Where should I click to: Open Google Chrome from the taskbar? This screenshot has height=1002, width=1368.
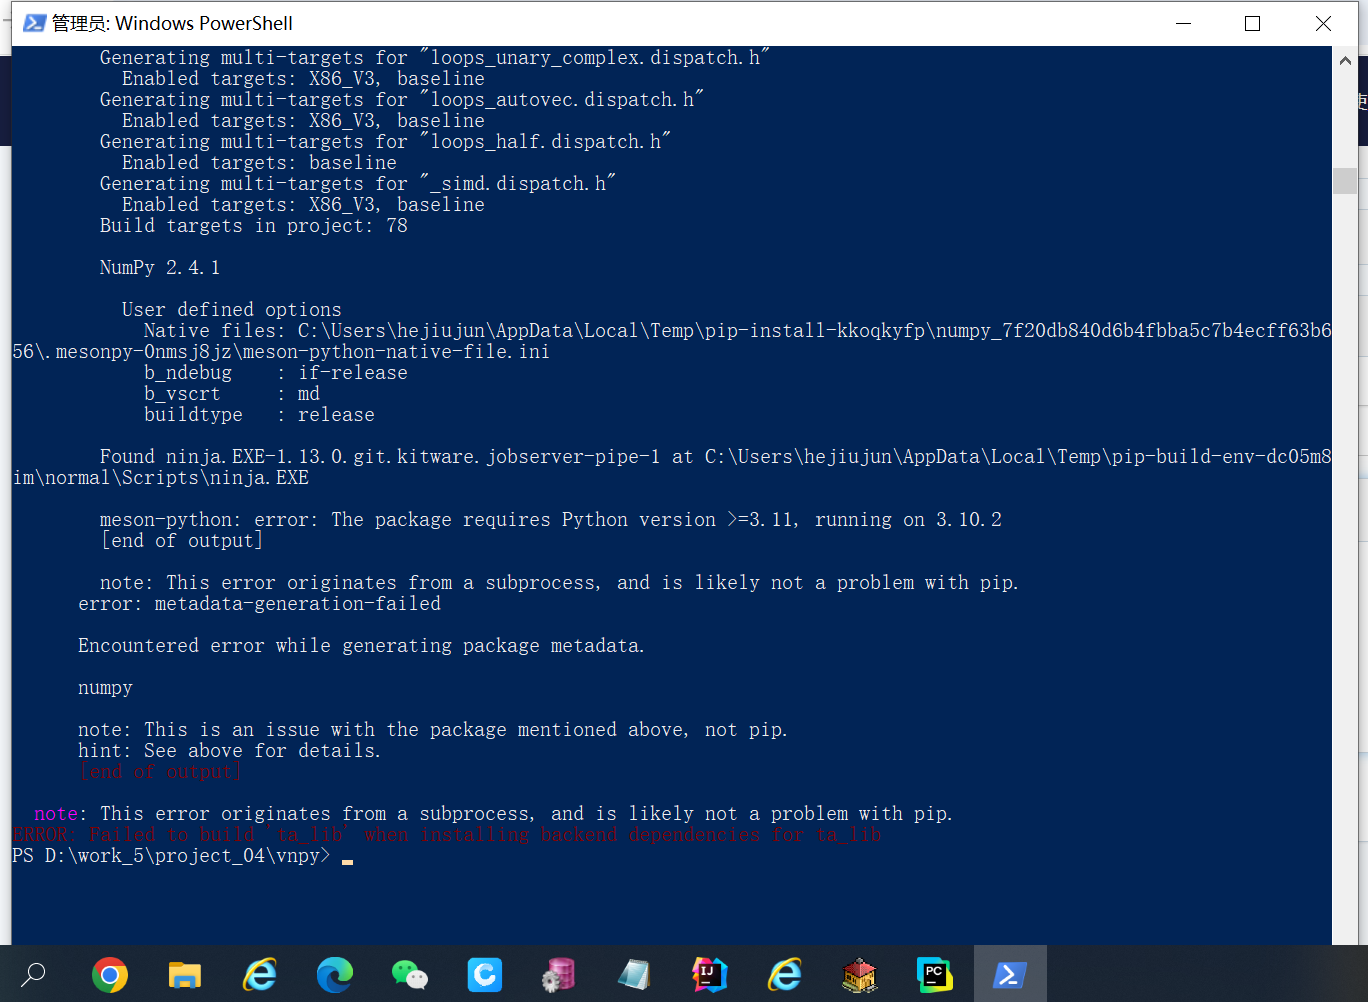point(110,974)
